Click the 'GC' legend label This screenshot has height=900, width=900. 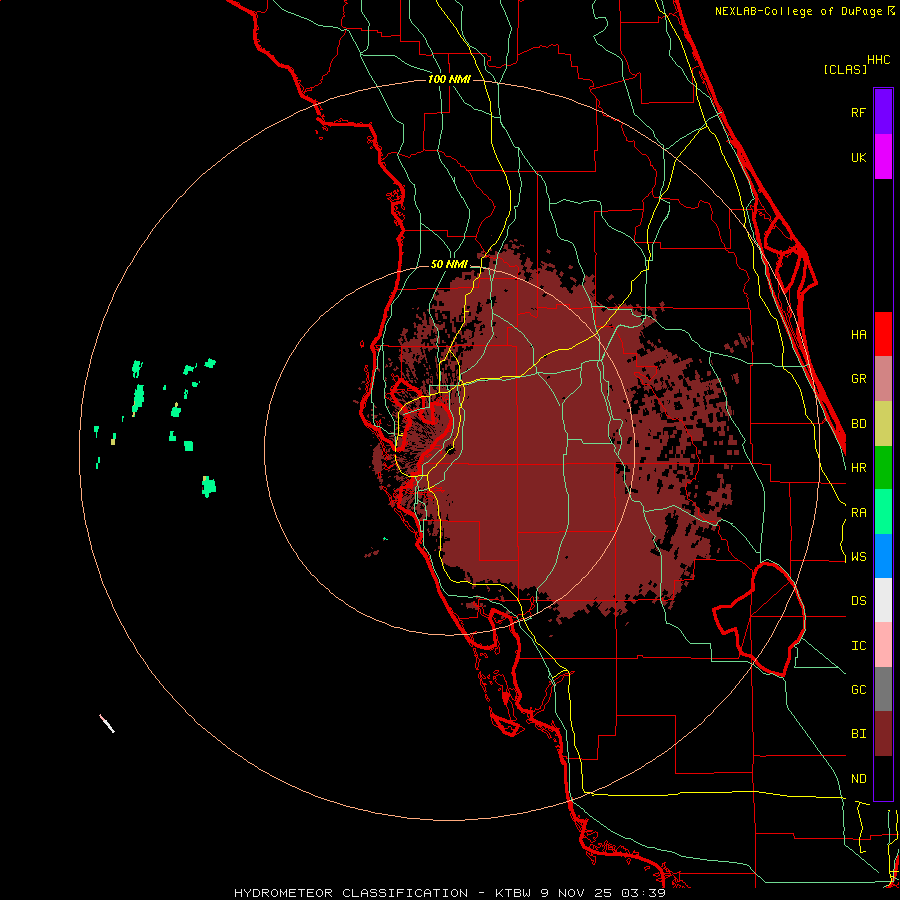pyautogui.click(x=858, y=690)
